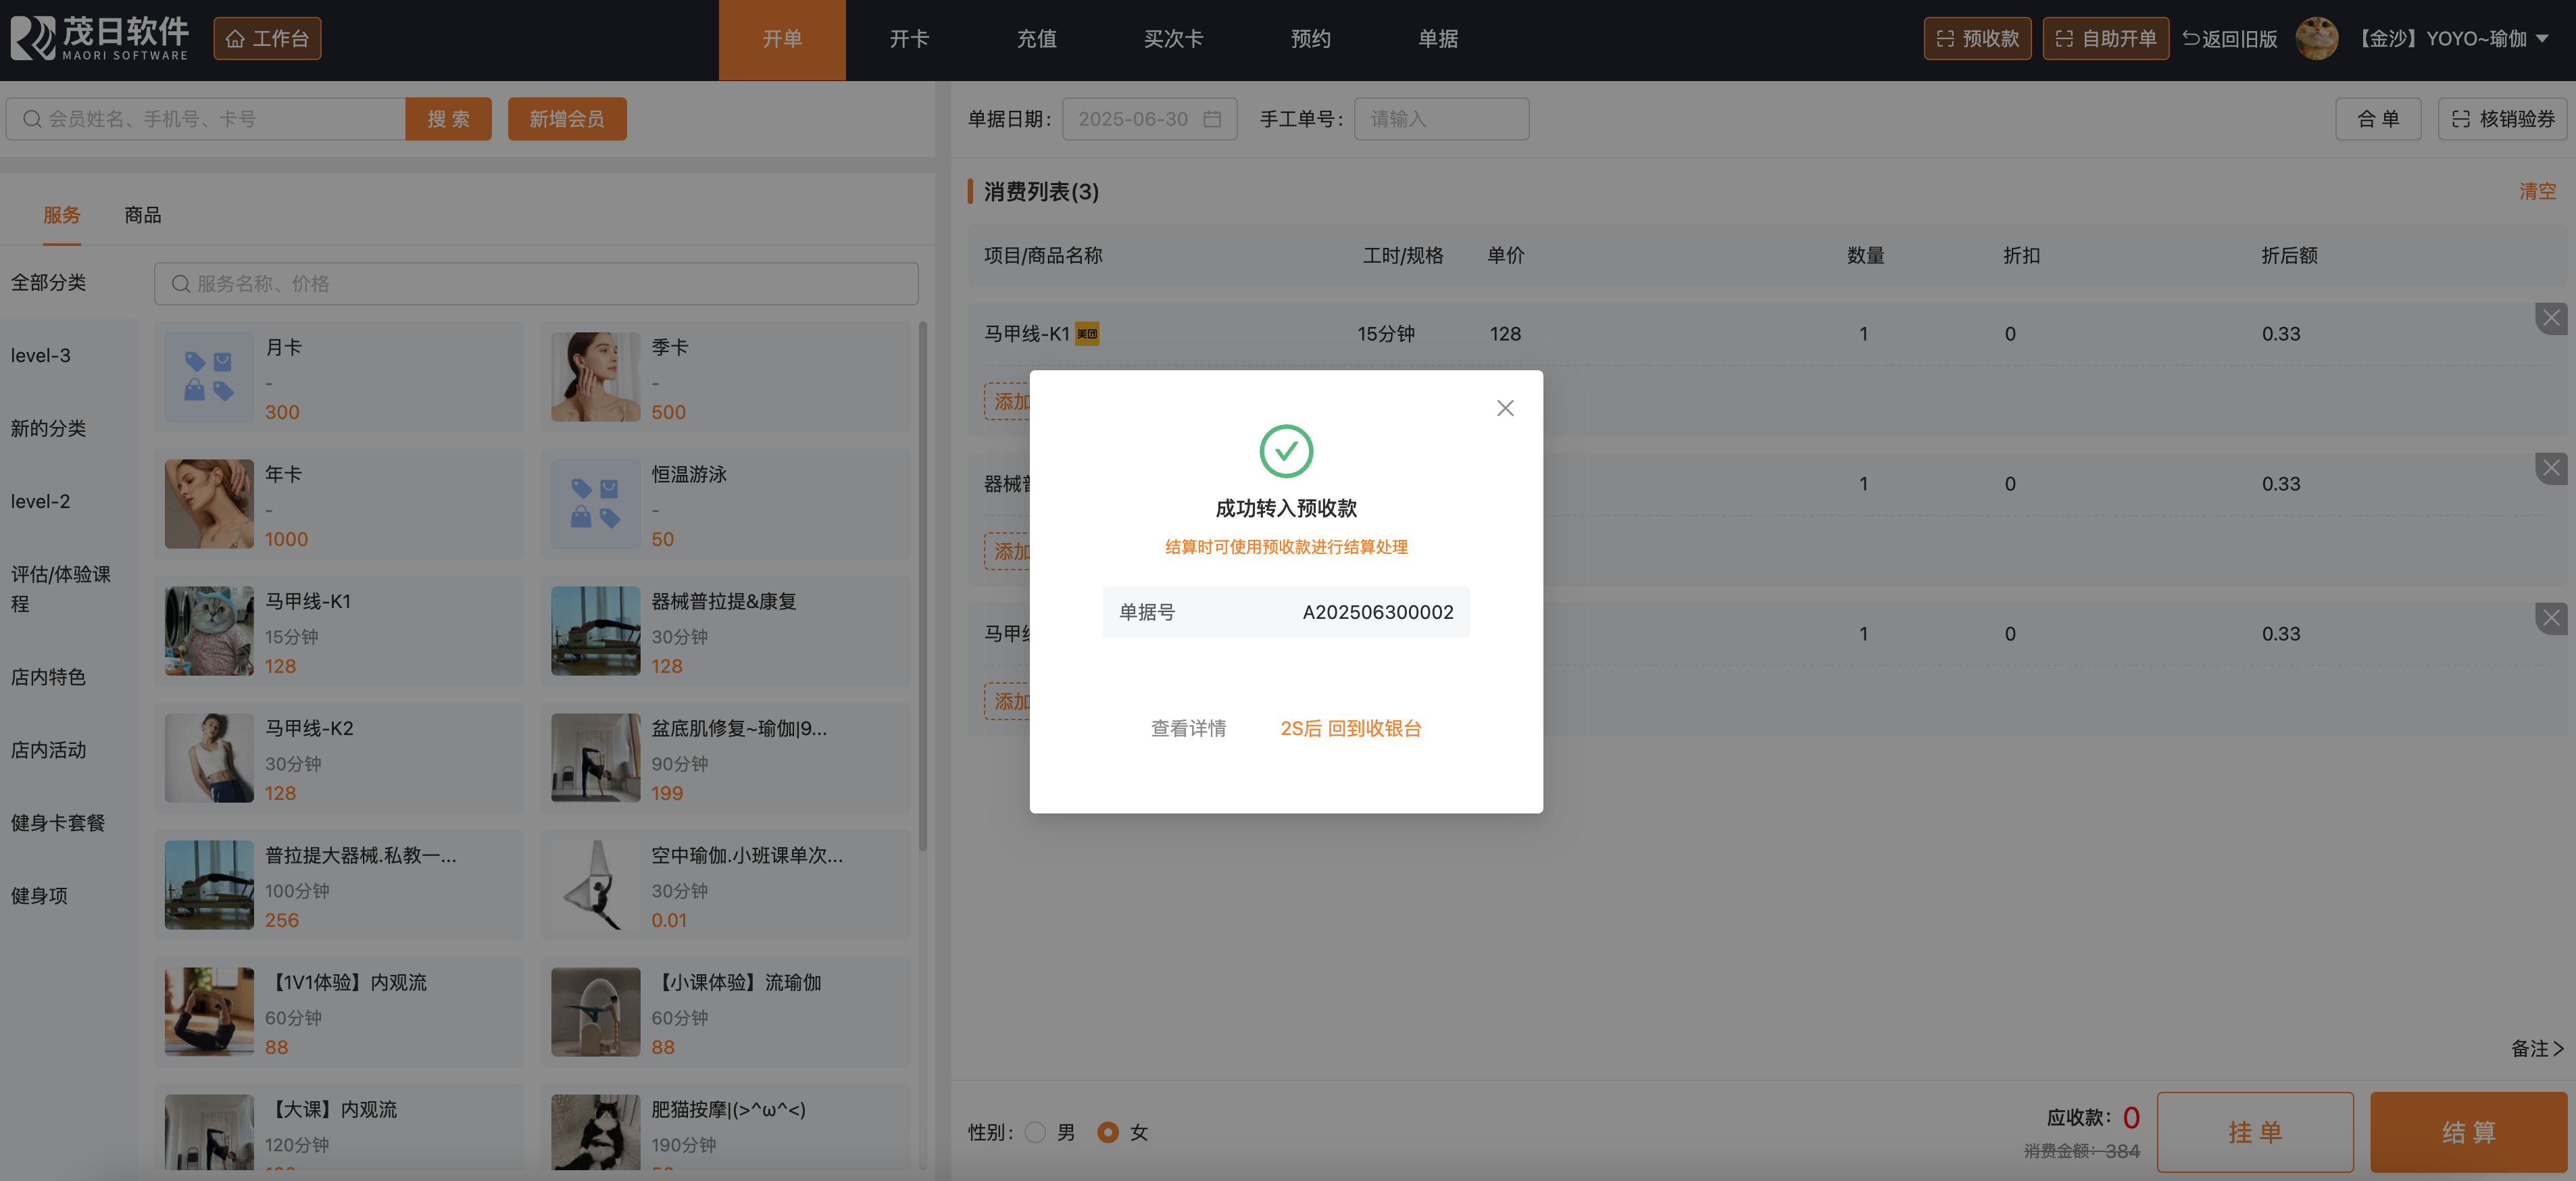Click the 自助开单 scan button
The height and width of the screenshot is (1181, 2576).
[x=2105, y=39]
